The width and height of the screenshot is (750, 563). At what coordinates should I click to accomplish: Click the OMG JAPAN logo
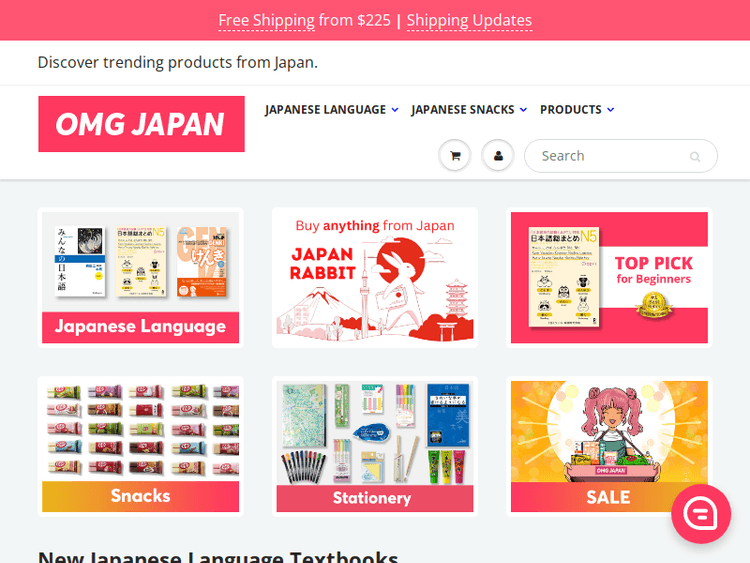(x=142, y=124)
